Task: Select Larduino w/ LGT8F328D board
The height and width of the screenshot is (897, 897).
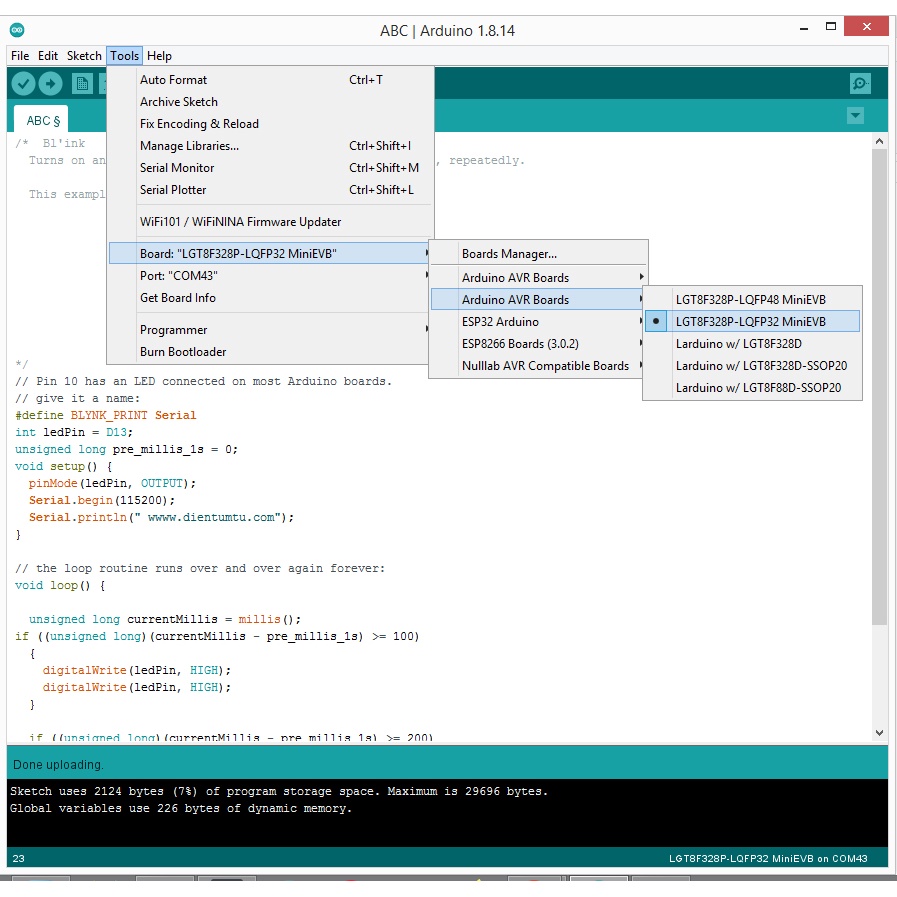Action: [x=738, y=344]
